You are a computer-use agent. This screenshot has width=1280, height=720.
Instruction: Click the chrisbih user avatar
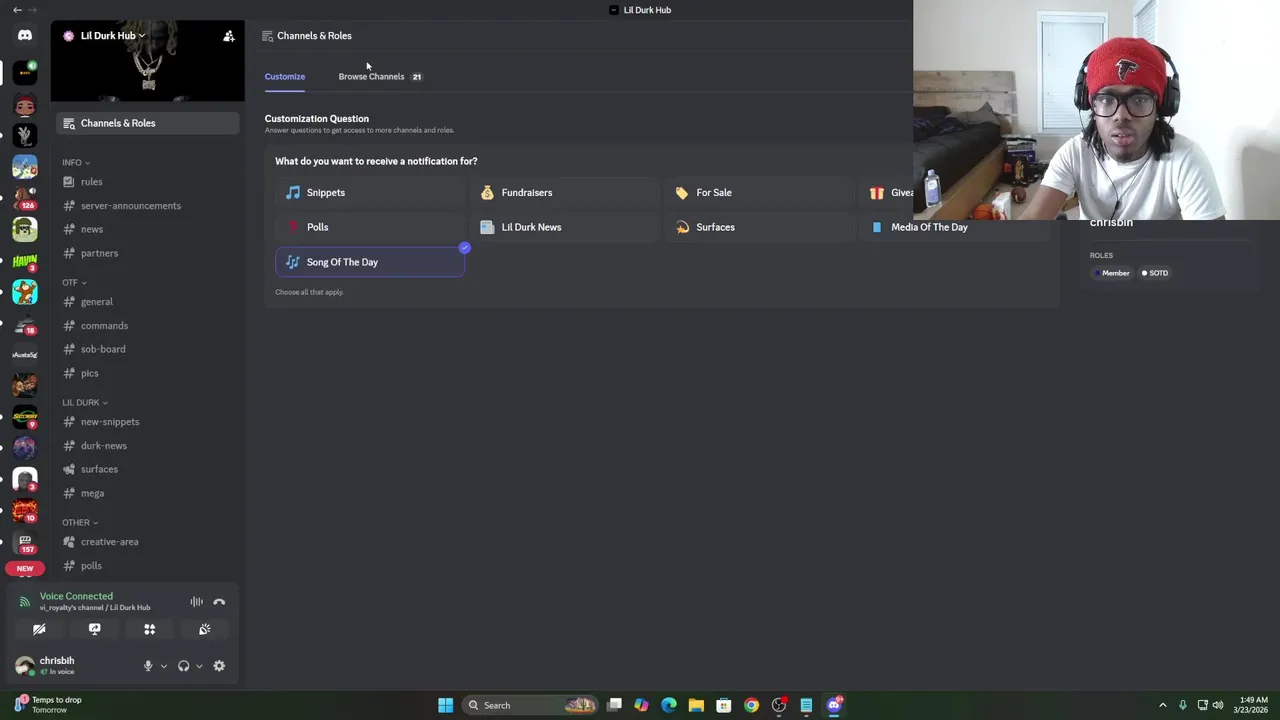(x=25, y=665)
